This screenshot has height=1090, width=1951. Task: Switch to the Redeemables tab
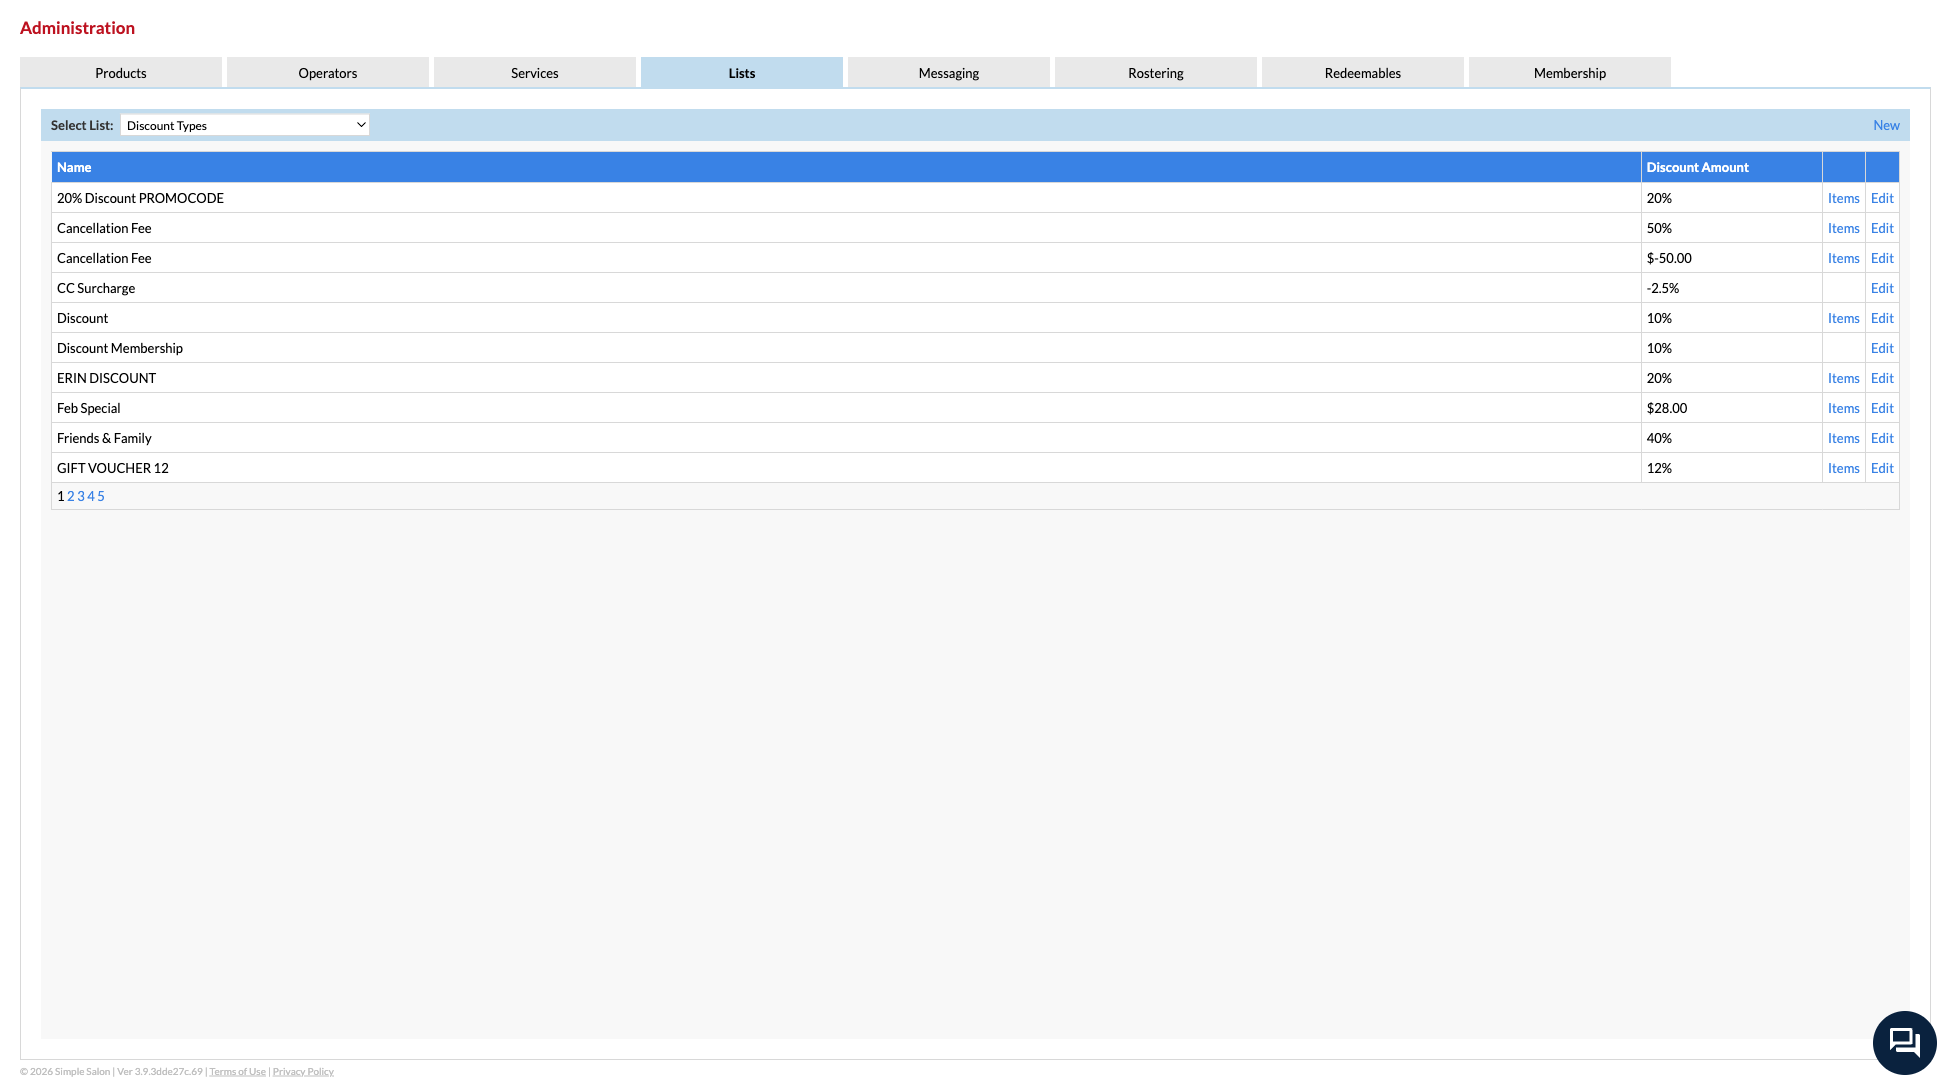1362,72
